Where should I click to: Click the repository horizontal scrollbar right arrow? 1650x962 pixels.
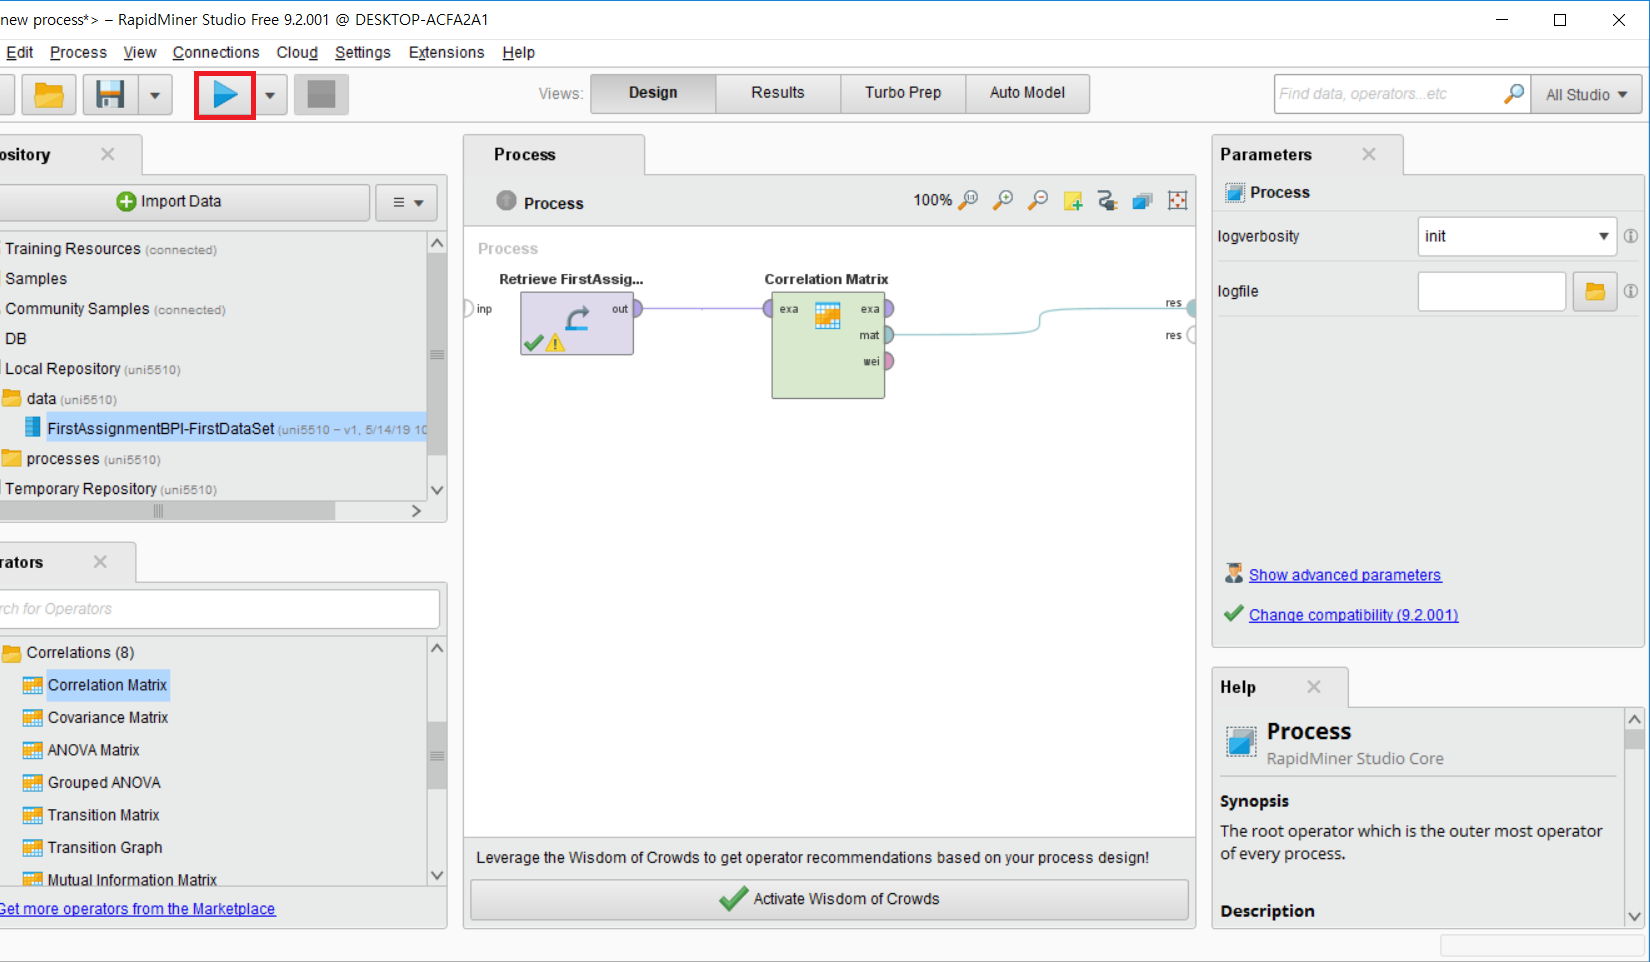416,511
